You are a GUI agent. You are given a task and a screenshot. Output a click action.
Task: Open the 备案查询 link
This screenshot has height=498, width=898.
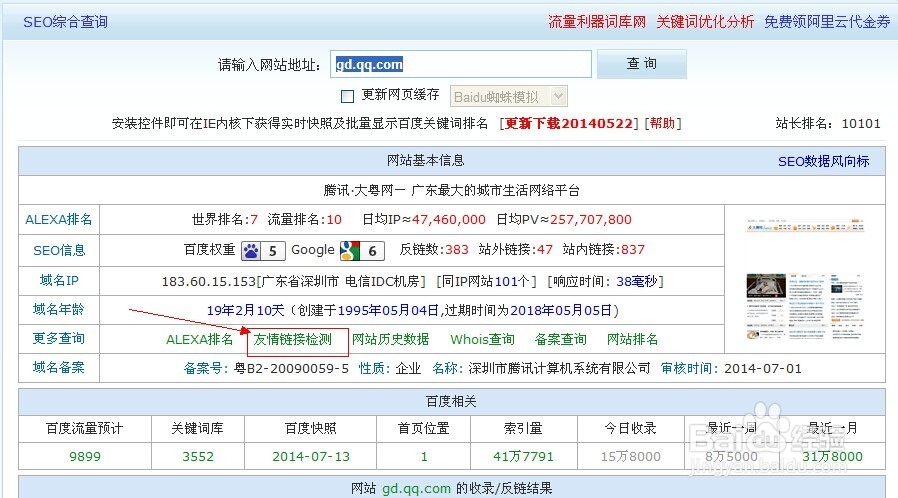[560, 339]
